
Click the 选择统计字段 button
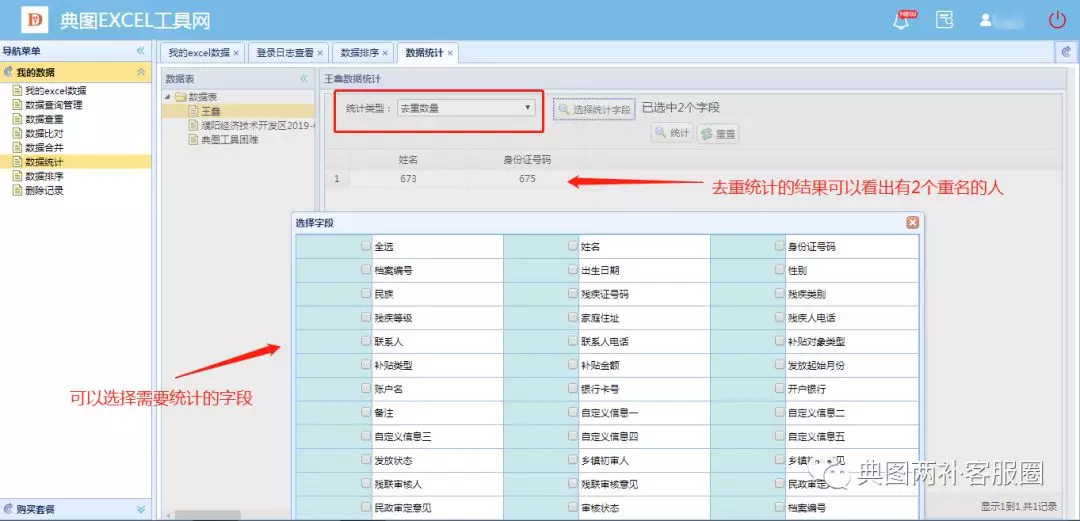(x=595, y=109)
